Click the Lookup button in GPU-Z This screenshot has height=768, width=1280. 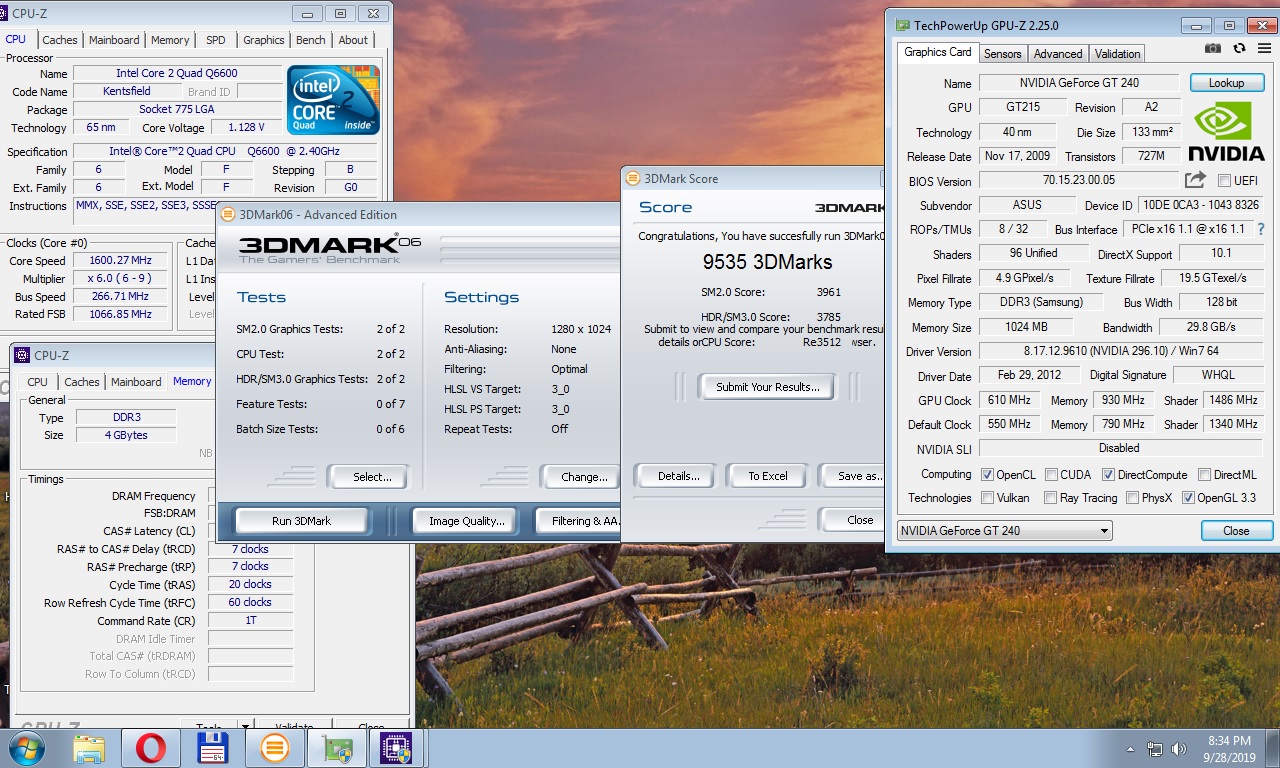point(1226,83)
